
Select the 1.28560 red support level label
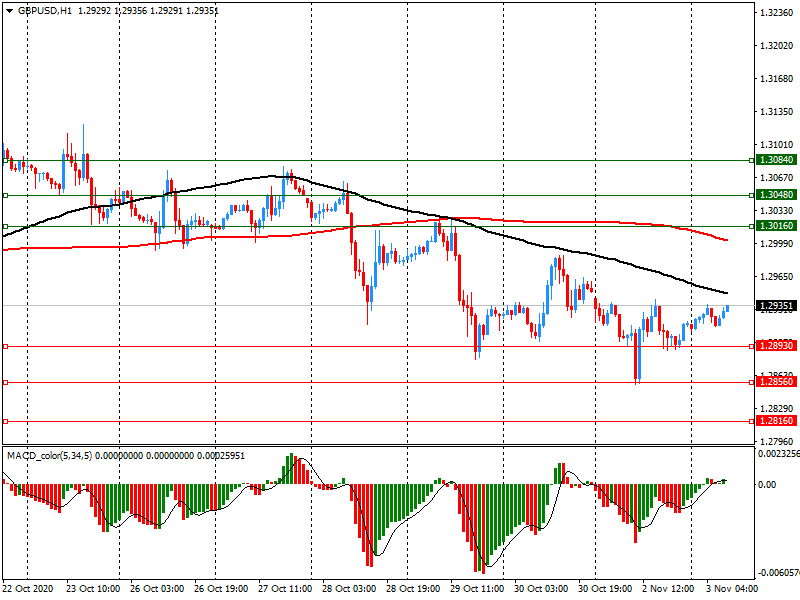click(776, 382)
